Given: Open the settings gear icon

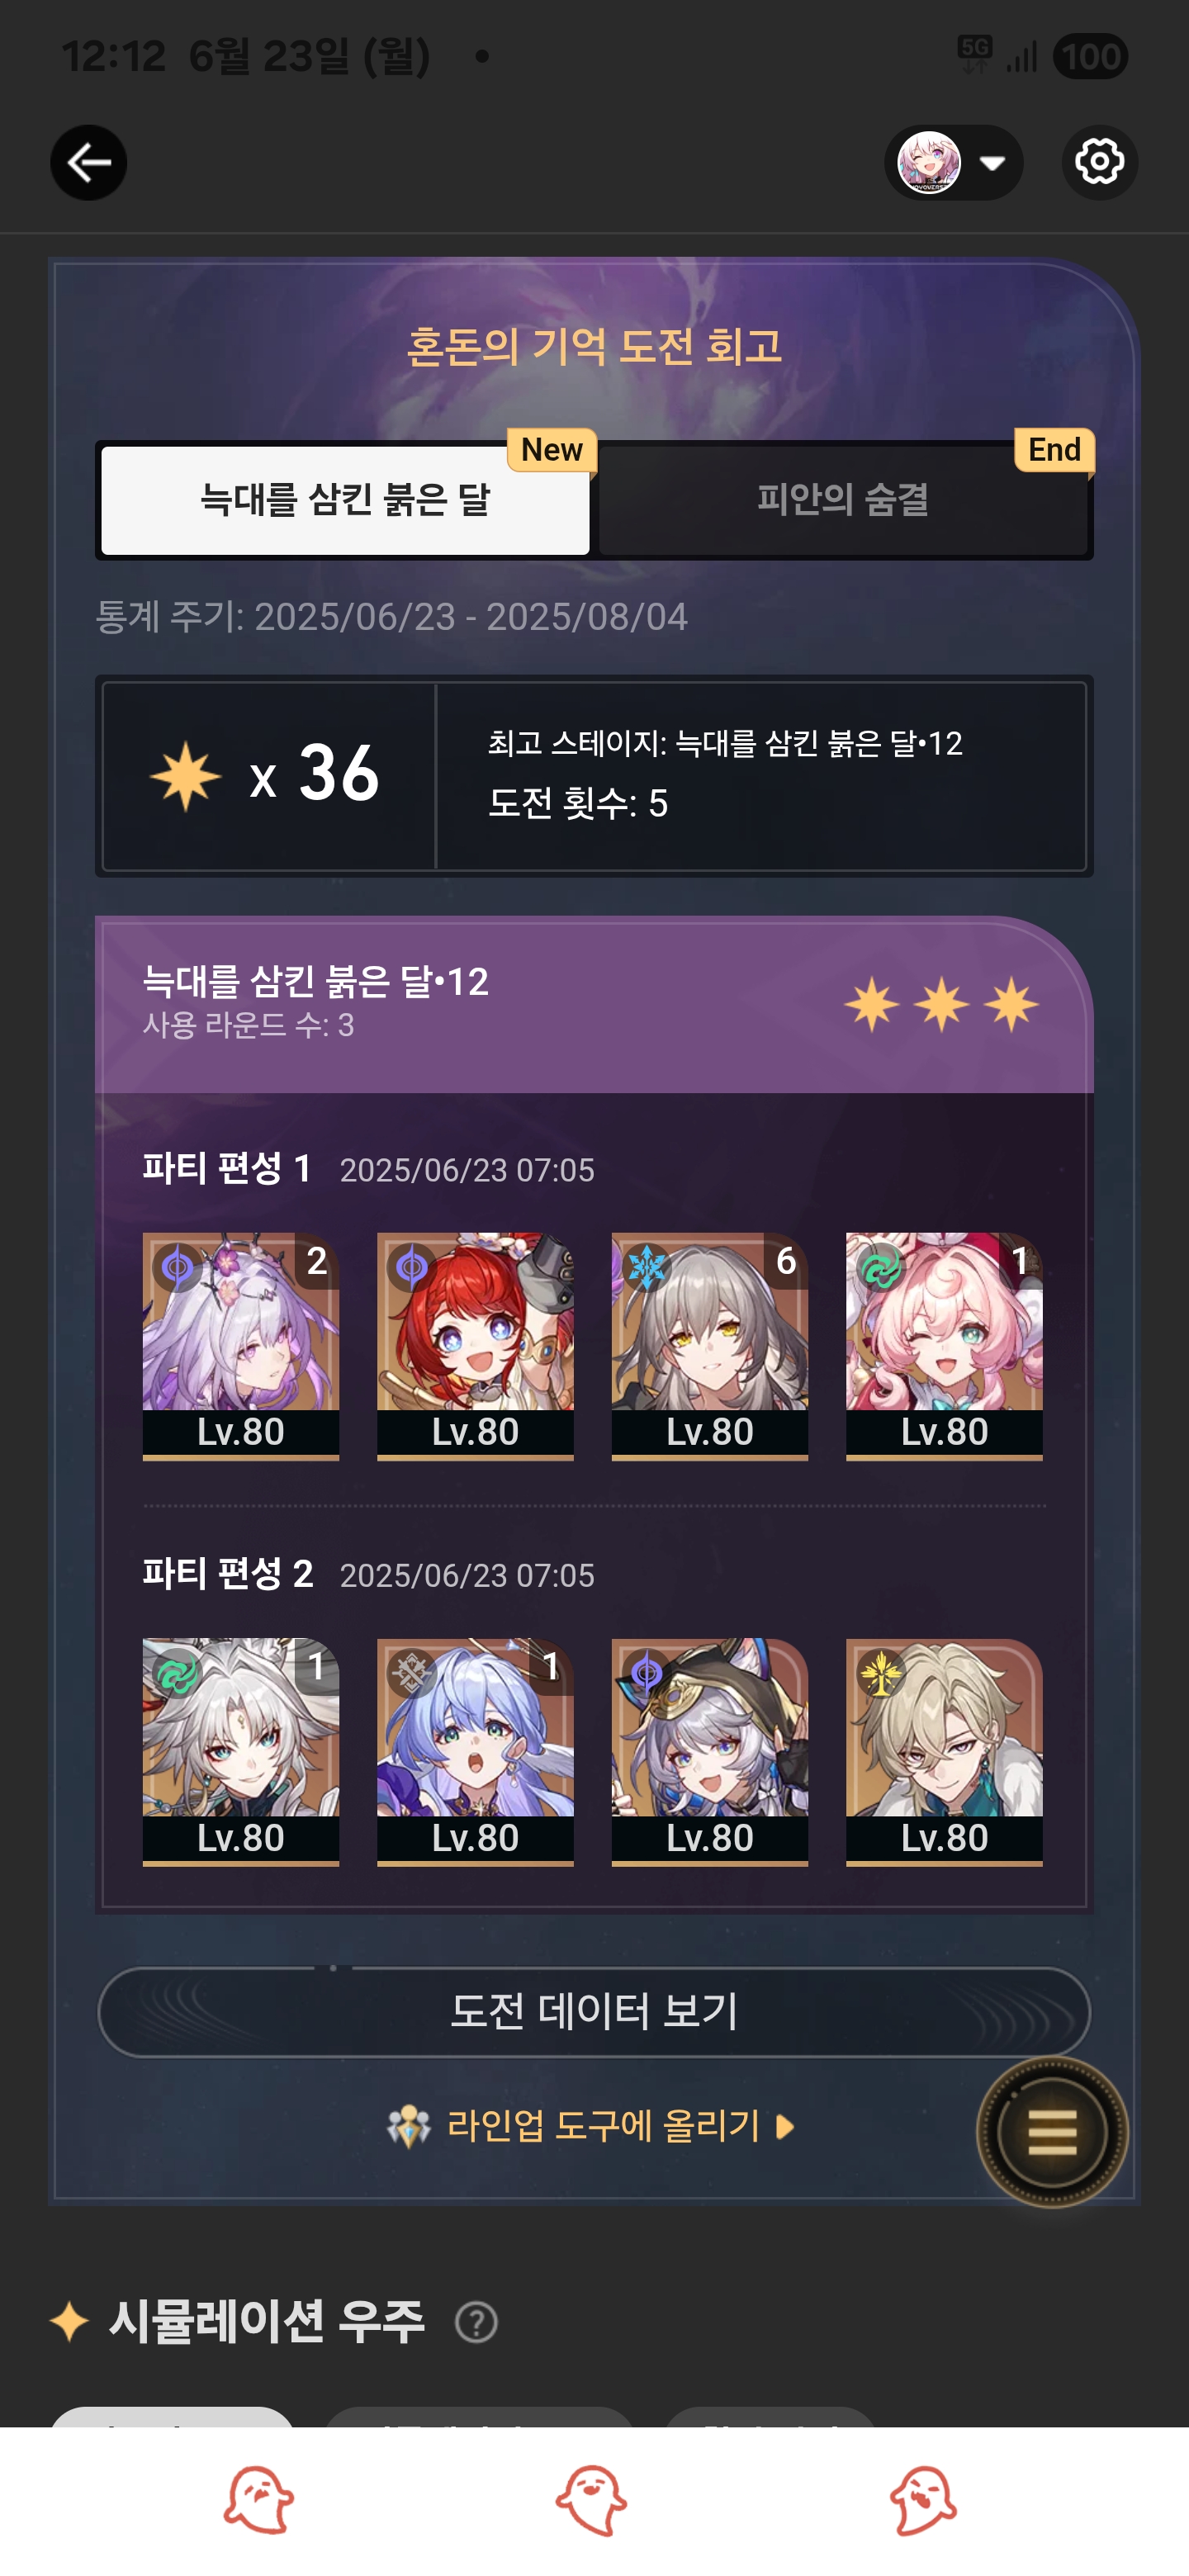Looking at the screenshot, I should tap(1099, 162).
